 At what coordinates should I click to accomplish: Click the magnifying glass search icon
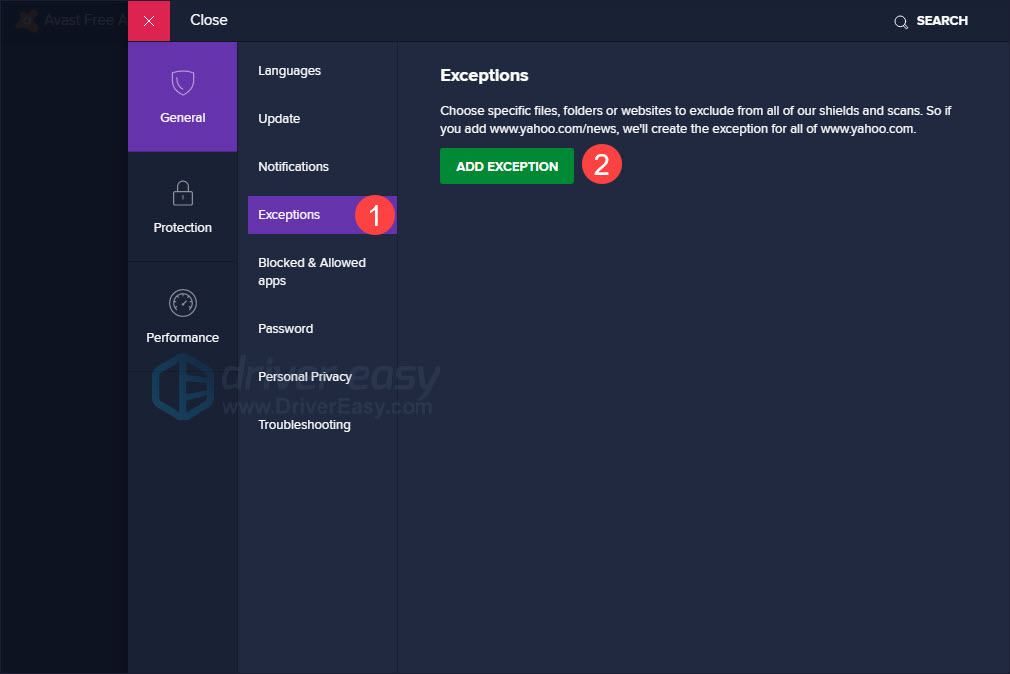click(901, 21)
